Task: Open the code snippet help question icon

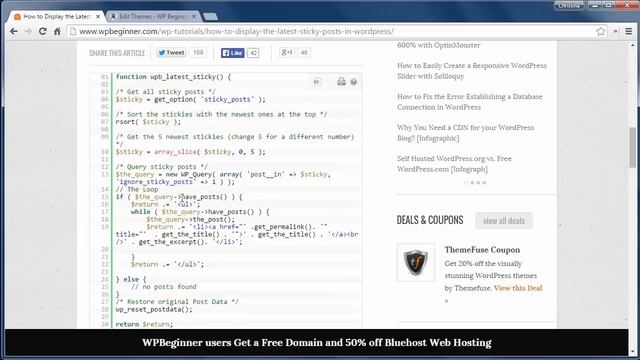Action: pyautogui.click(x=353, y=82)
